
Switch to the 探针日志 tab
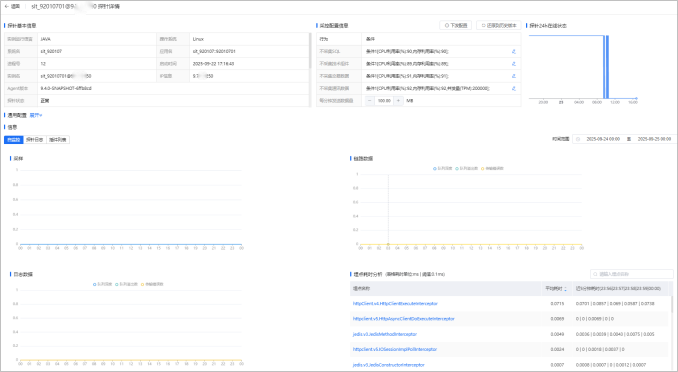coord(35,140)
